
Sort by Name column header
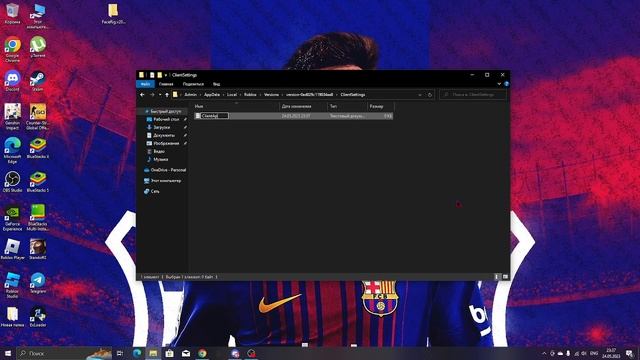click(x=236, y=107)
